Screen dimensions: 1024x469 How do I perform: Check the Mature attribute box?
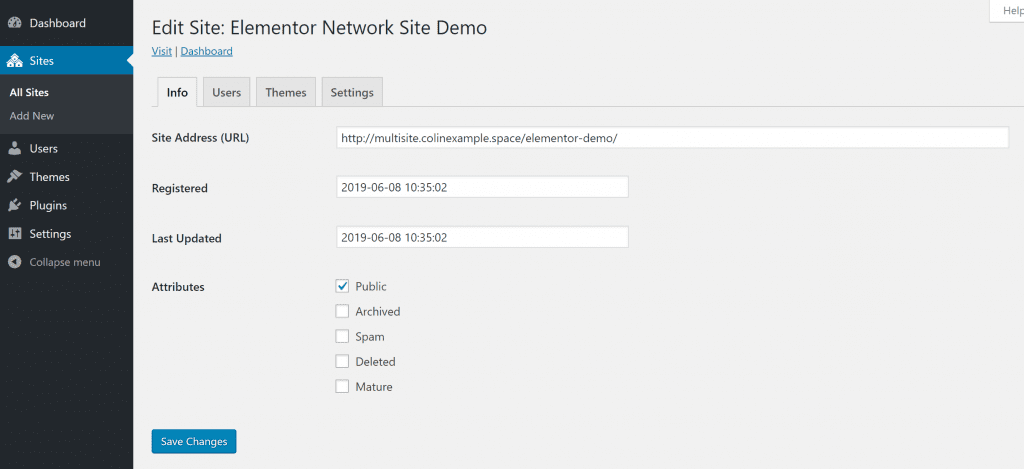(342, 386)
